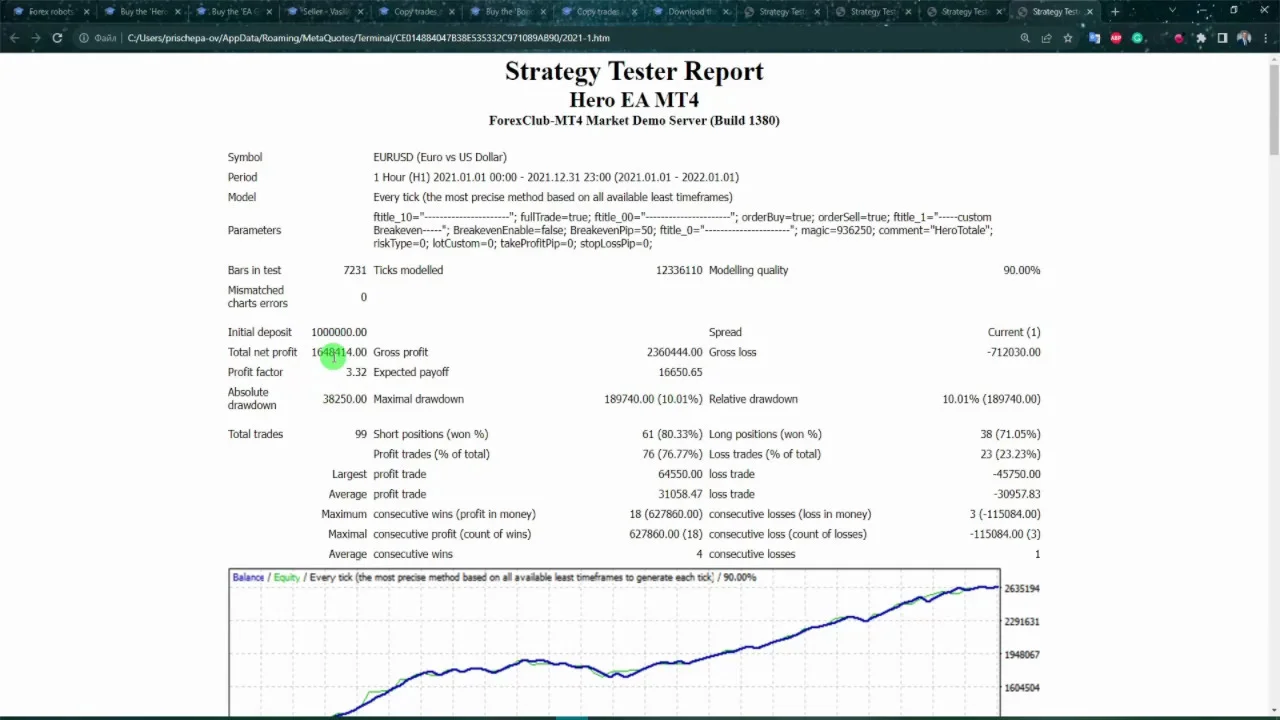The image size is (1280, 720).
Task: Toggle the browser side panel
Action: 1222,38
